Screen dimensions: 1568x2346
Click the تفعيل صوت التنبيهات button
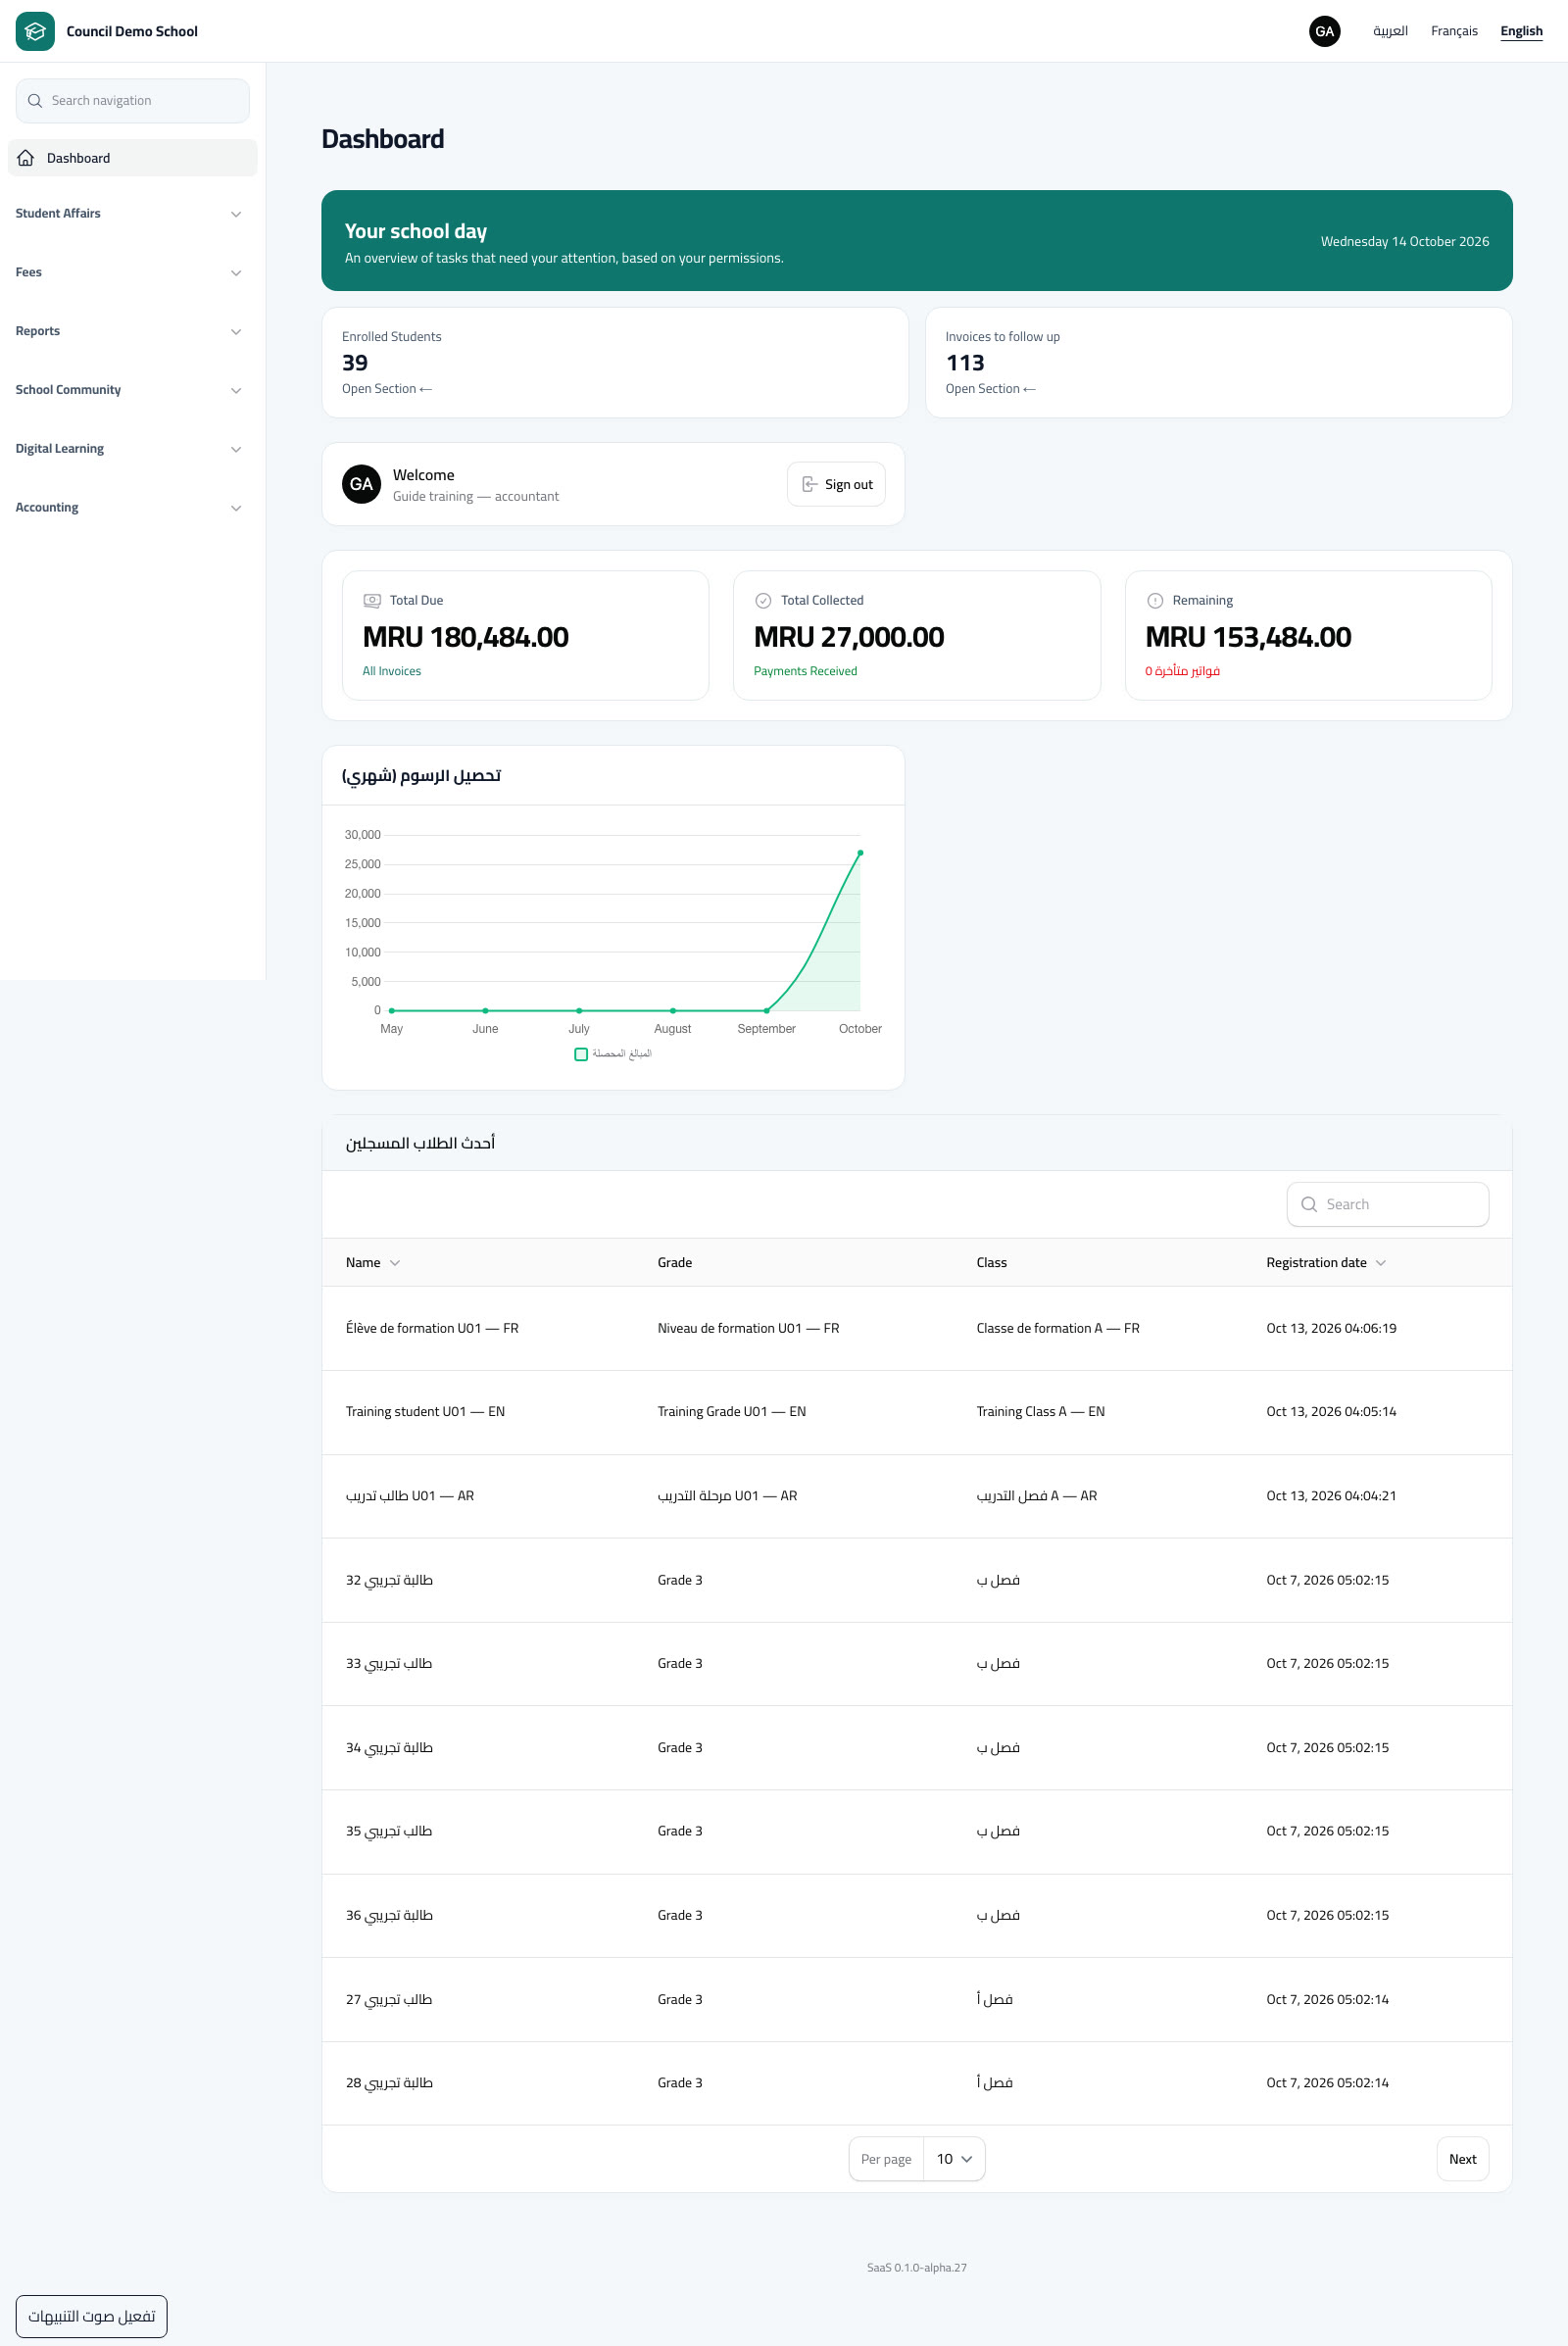[x=92, y=2316]
